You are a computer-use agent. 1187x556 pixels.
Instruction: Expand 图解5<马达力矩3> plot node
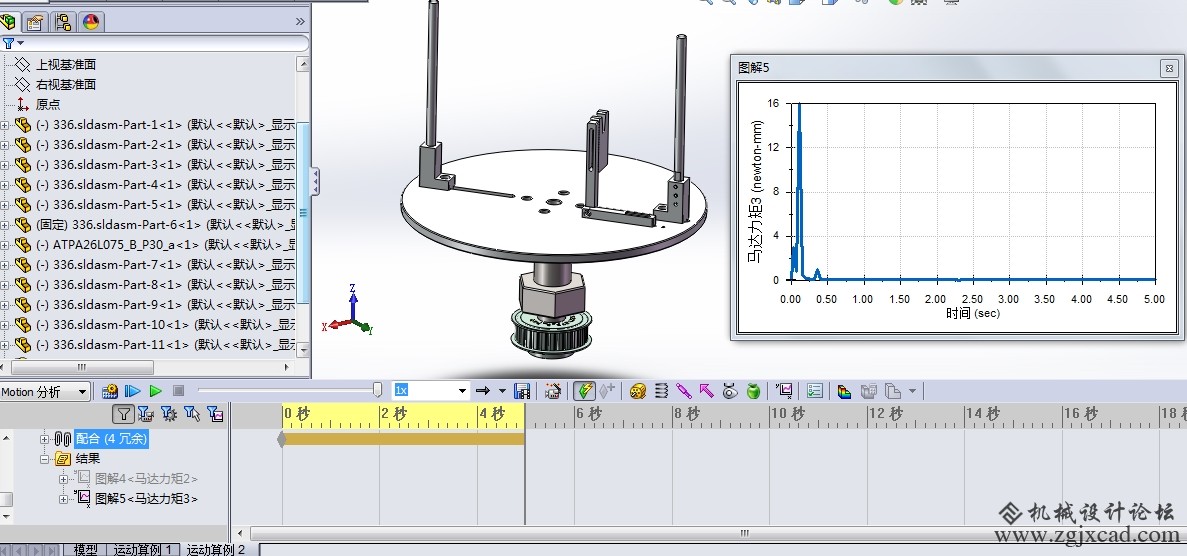coord(64,499)
